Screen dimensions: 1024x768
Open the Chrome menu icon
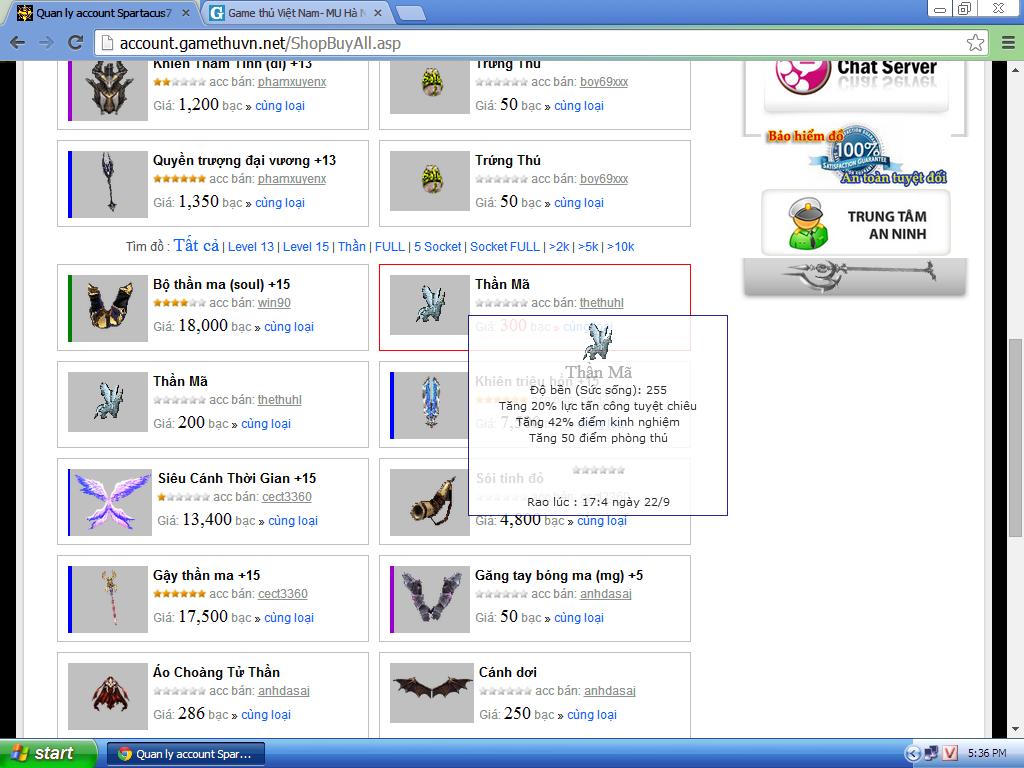(x=1008, y=43)
